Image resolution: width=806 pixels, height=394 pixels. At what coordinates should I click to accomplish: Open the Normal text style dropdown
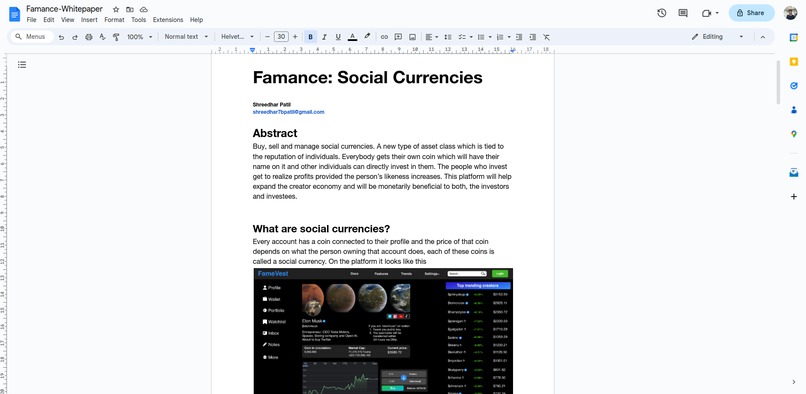point(186,37)
